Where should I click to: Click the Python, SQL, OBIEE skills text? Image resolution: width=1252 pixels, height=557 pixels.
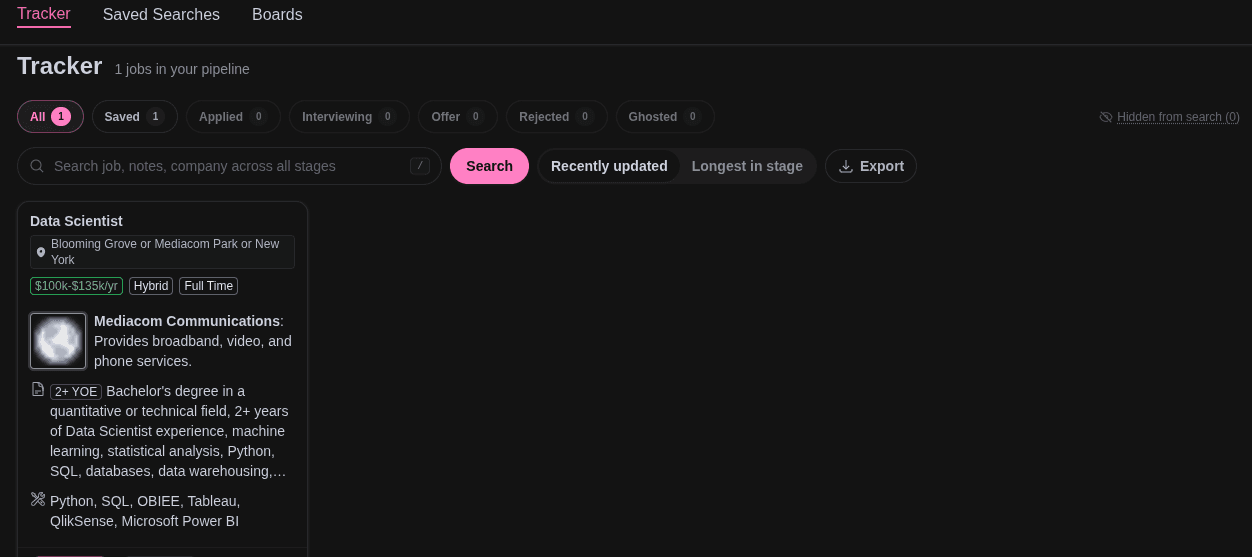[x=145, y=511]
